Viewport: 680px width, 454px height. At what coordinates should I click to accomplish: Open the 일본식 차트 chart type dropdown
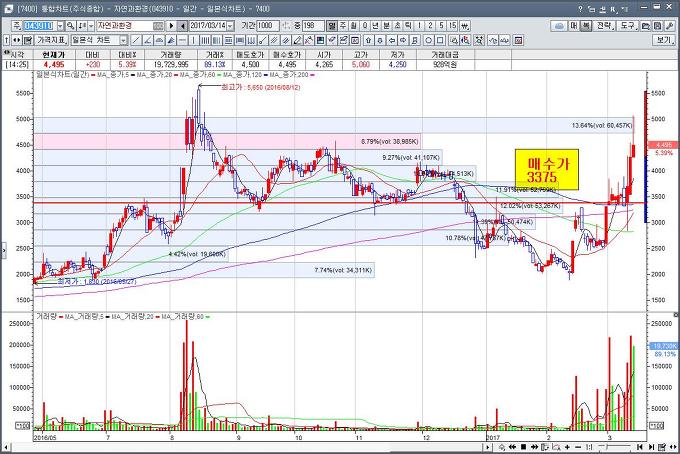pyautogui.click(x=124, y=40)
